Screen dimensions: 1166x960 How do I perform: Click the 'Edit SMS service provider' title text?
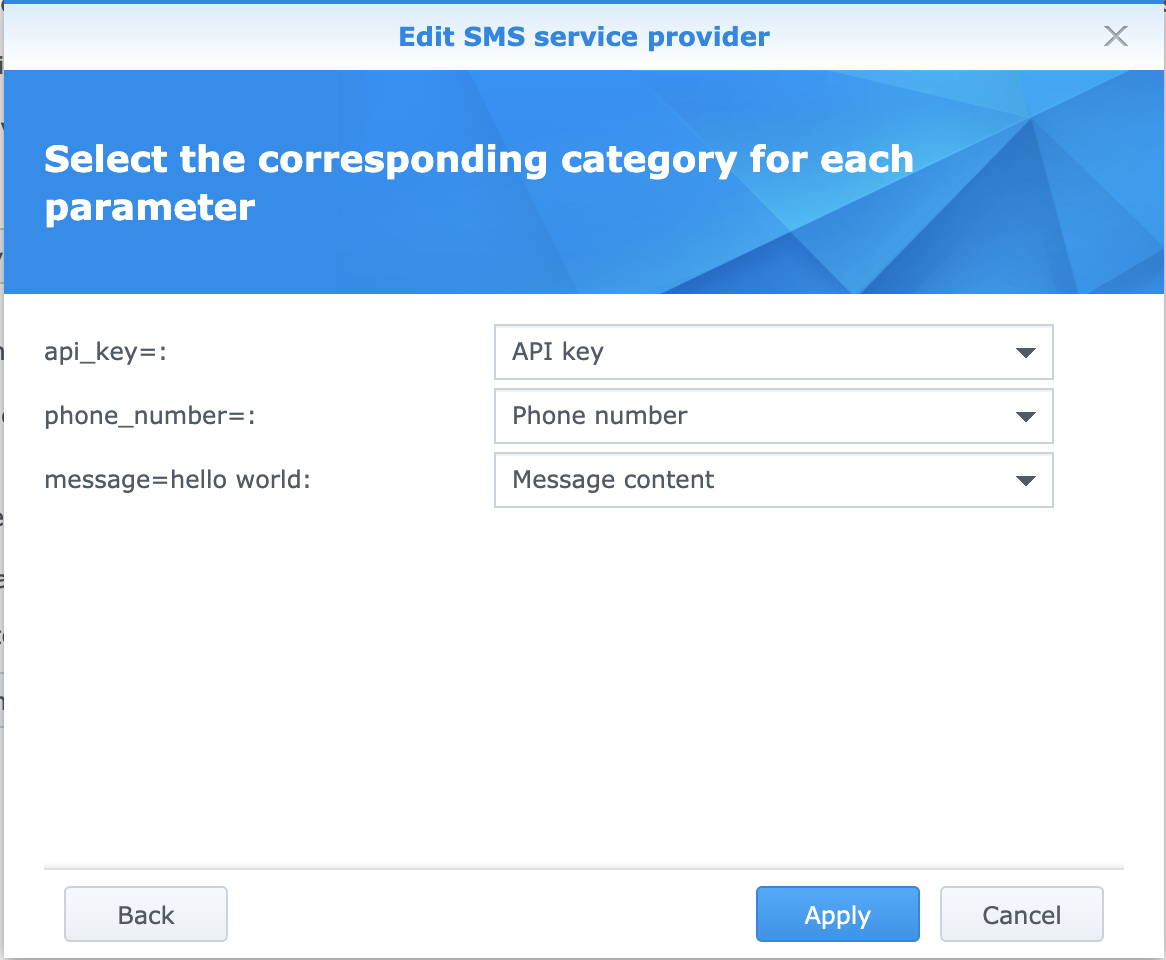coord(584,37)
